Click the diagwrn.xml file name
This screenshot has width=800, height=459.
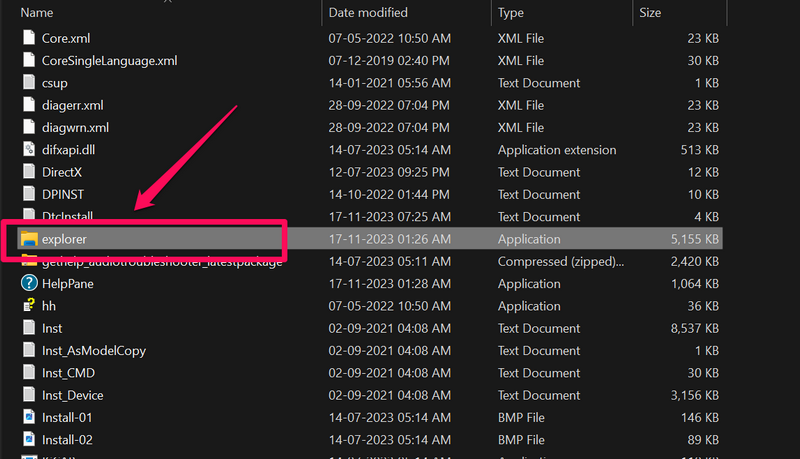coord(76,128)
